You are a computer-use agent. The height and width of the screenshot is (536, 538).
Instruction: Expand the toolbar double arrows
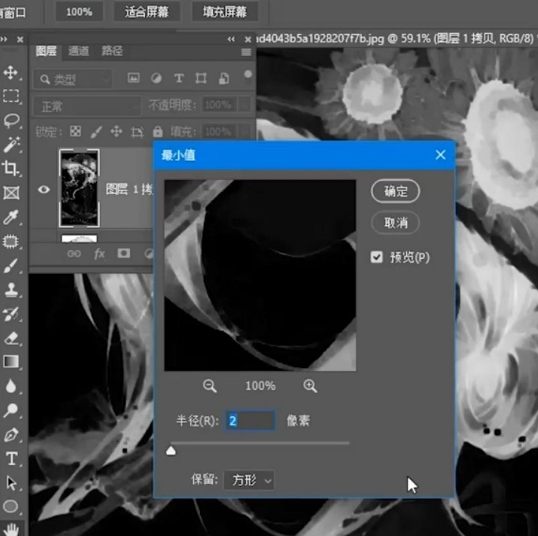[x=4, y=39]
